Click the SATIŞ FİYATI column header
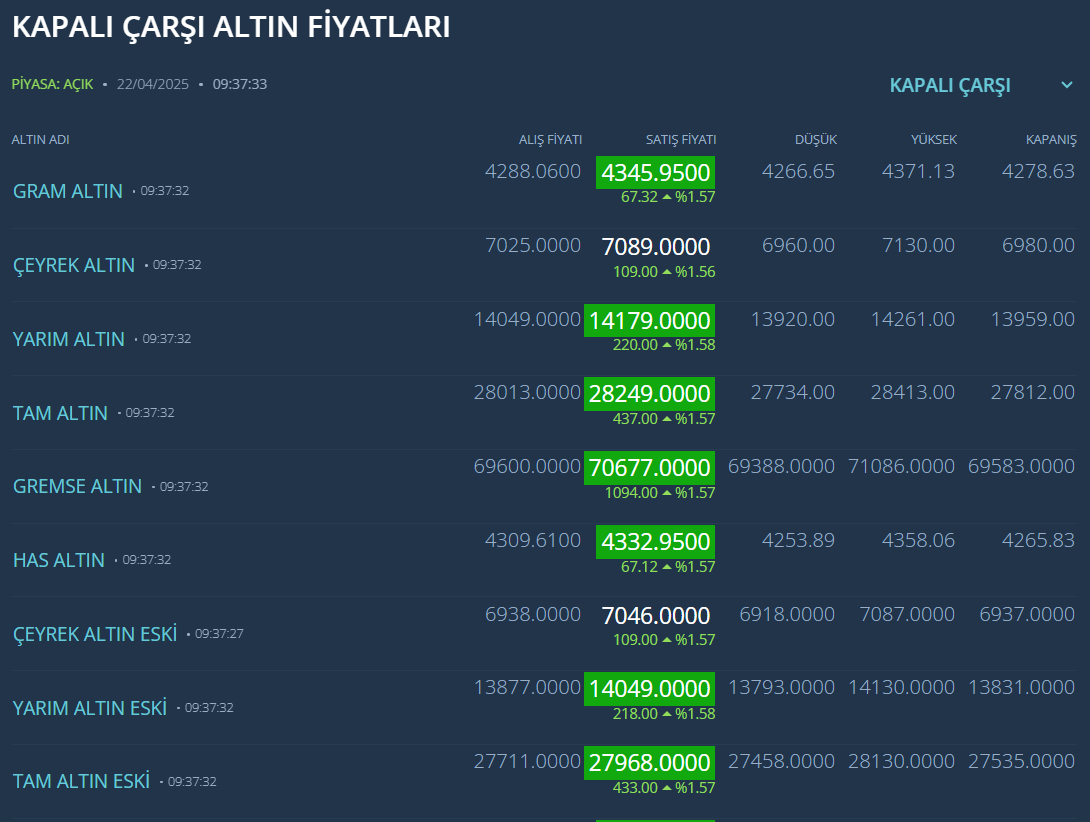Viewport: 1090px width, 822px height. point(681,140)
